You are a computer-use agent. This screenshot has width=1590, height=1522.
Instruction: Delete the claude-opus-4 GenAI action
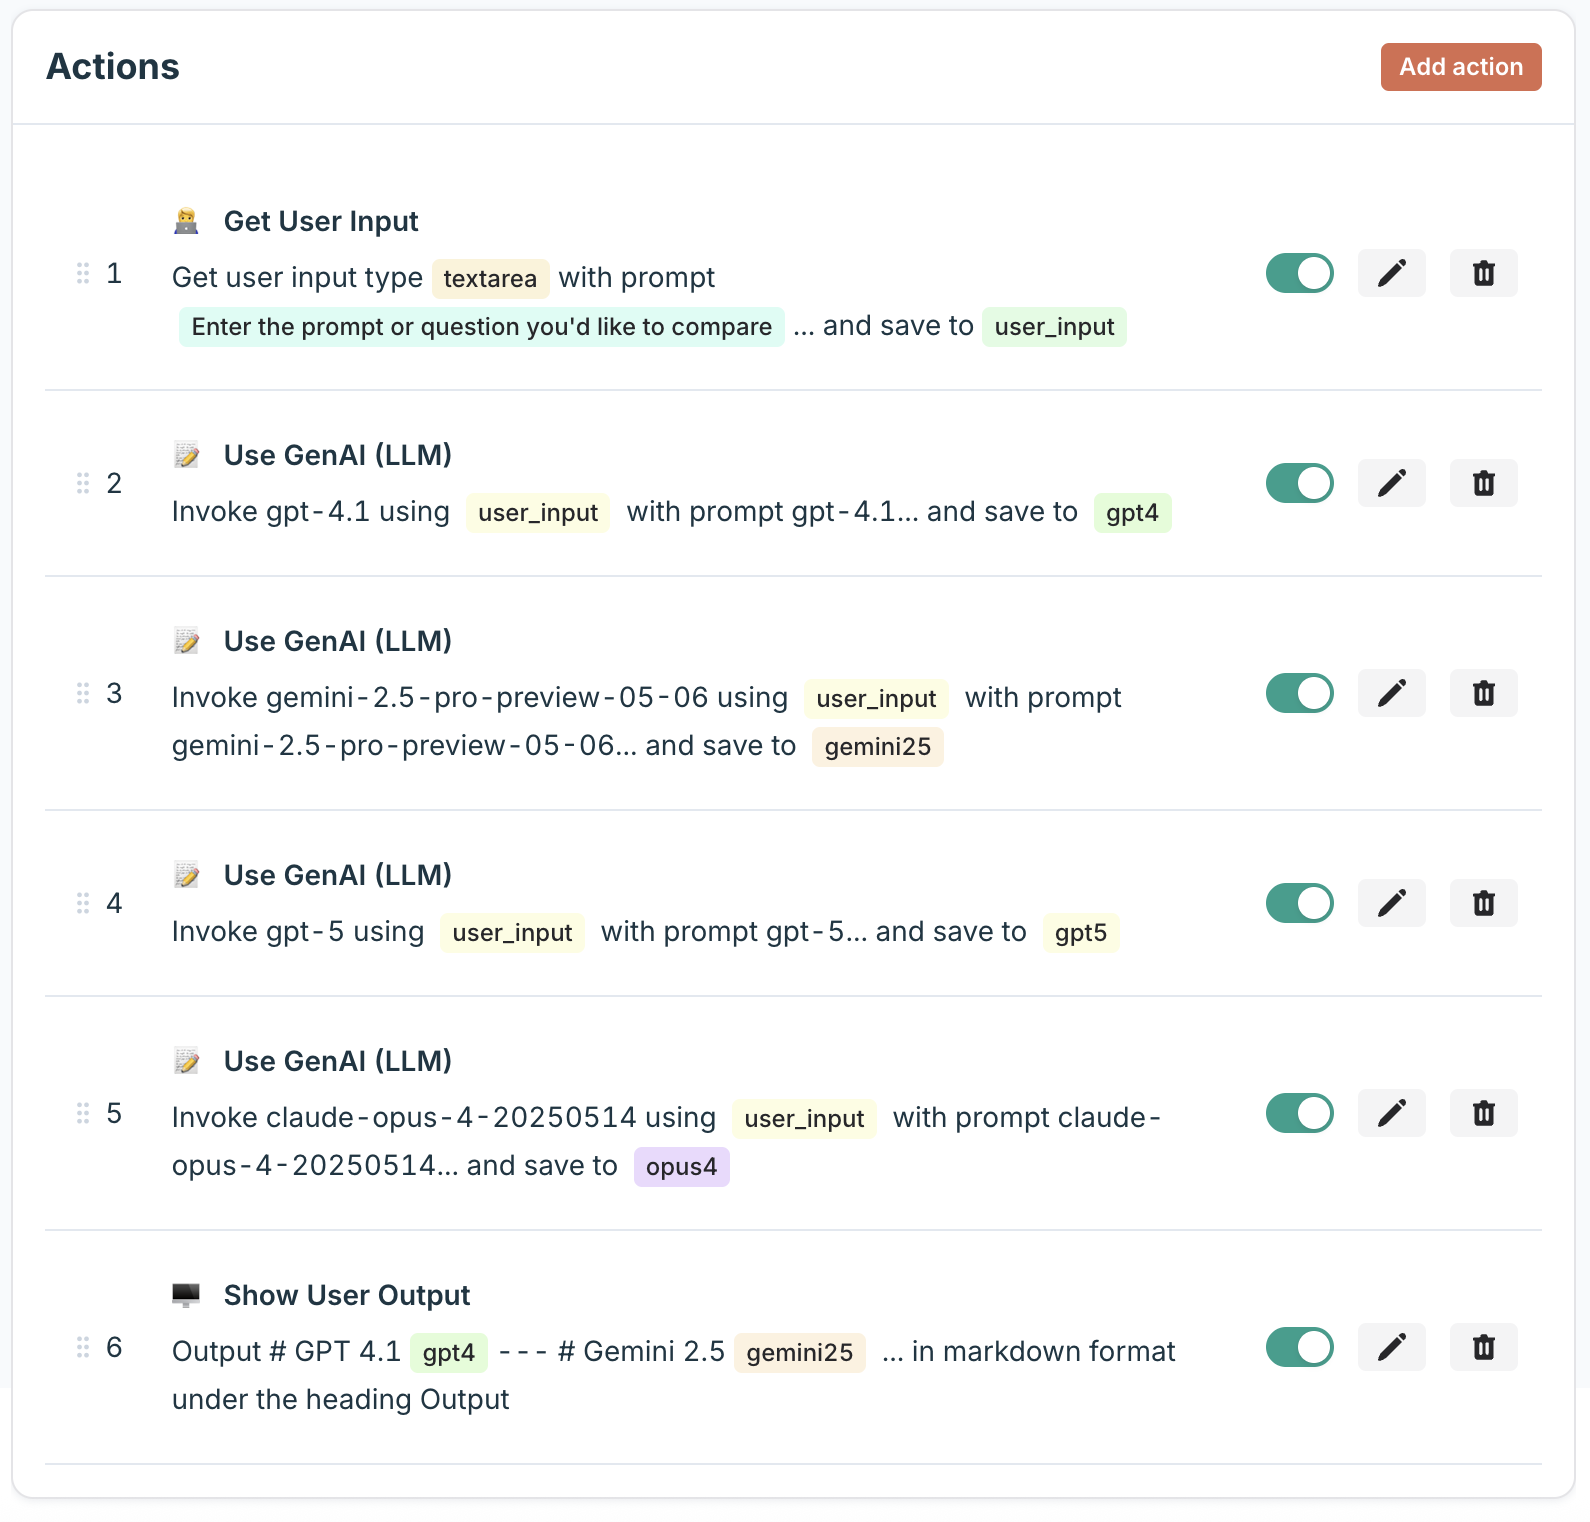click(1484, 1113)
